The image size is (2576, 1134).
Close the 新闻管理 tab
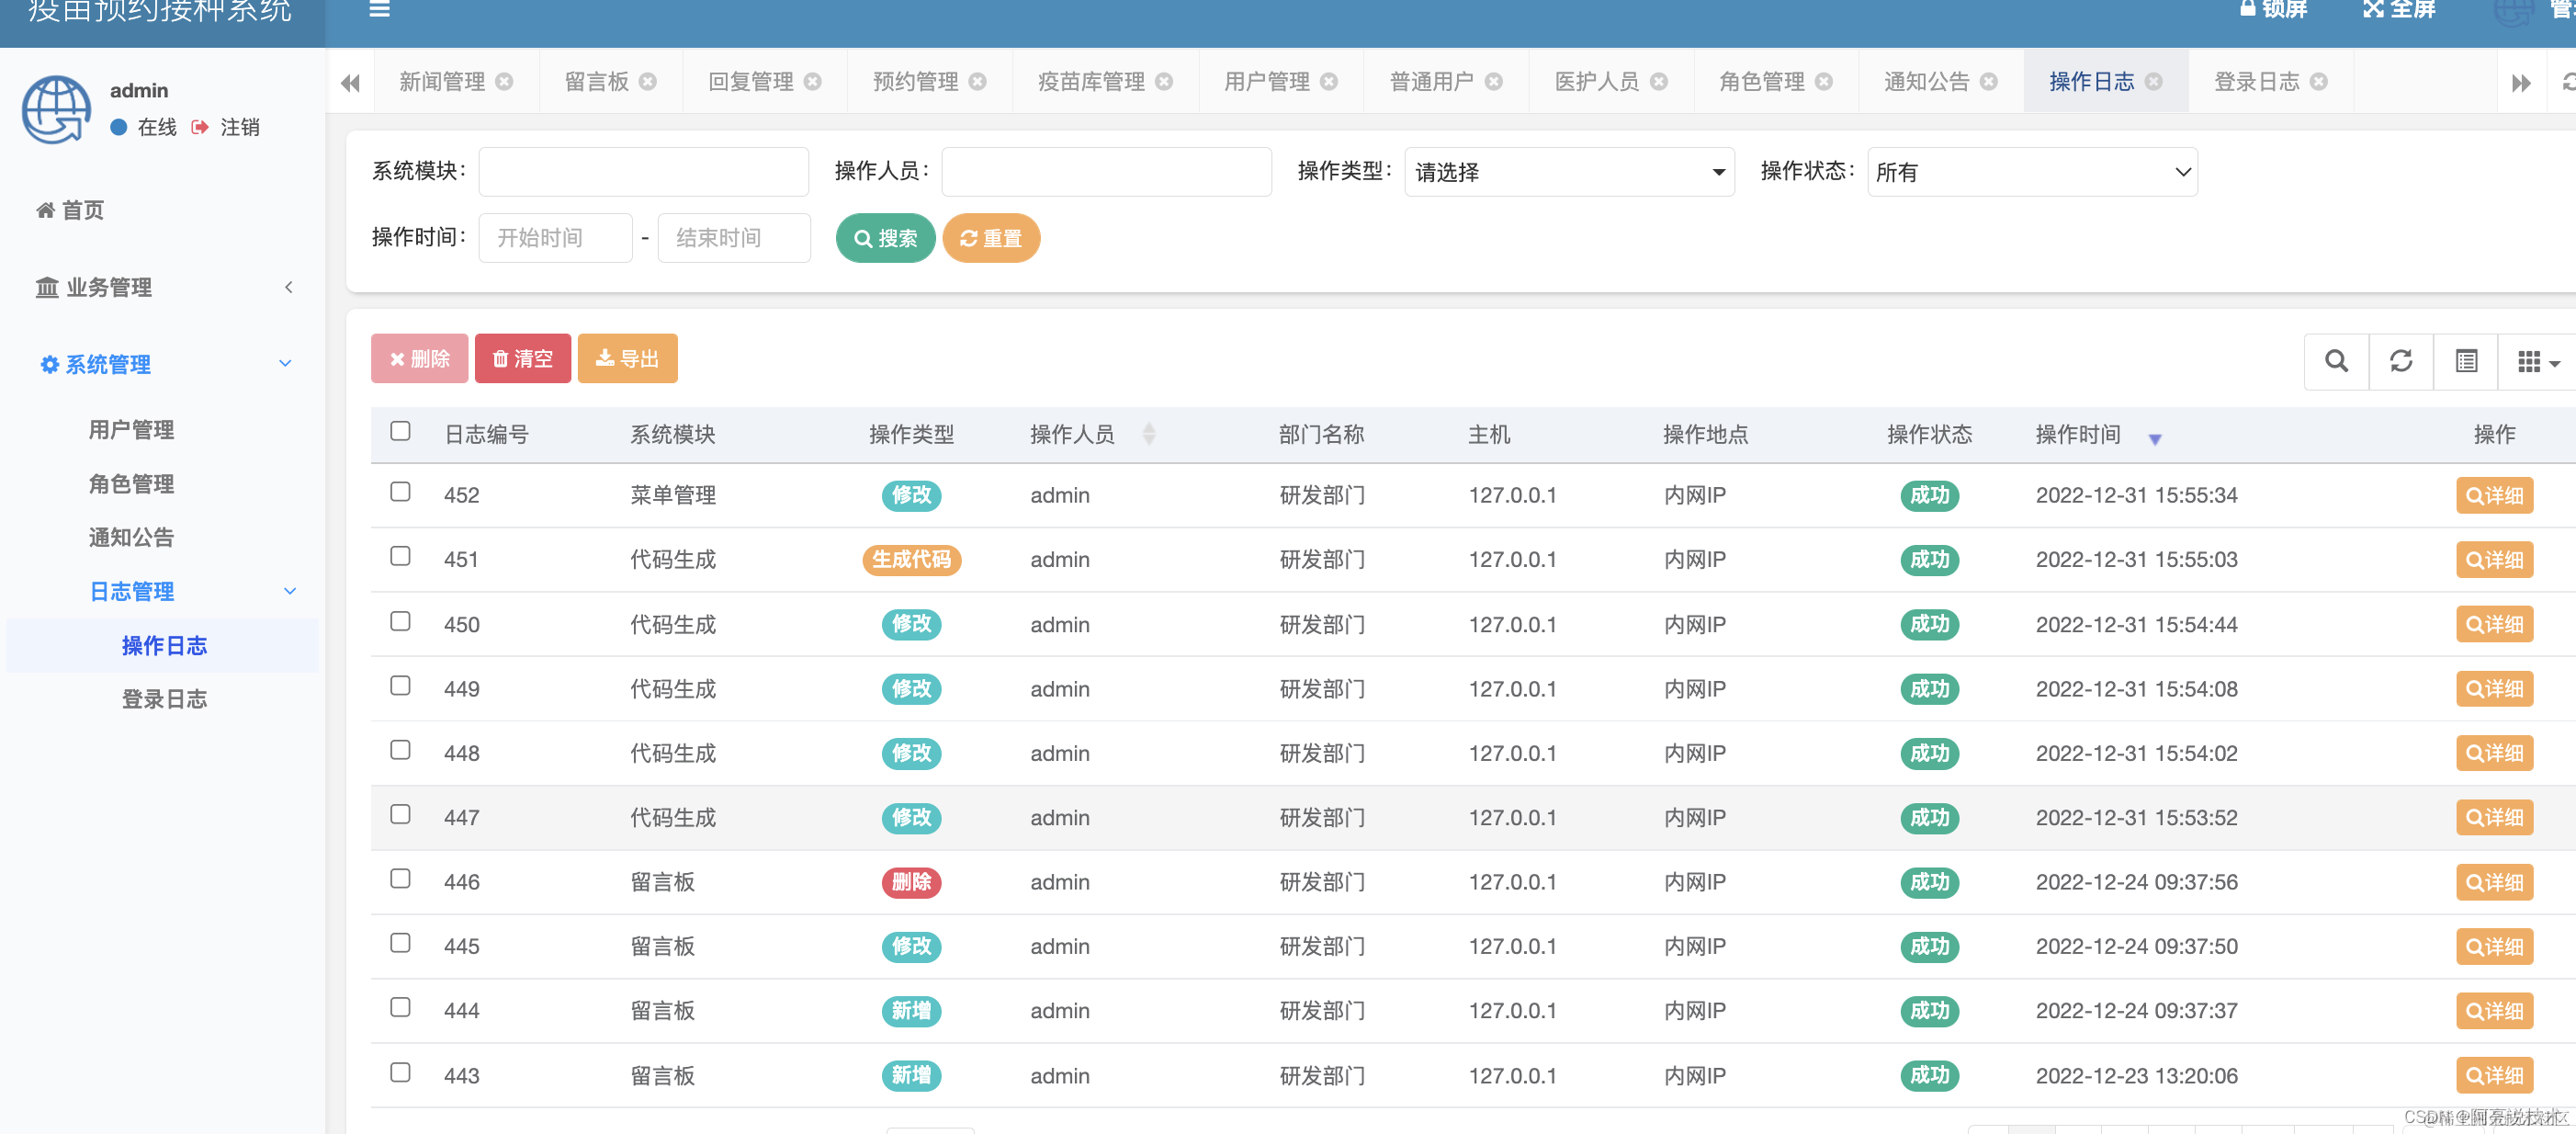[505, 82]
